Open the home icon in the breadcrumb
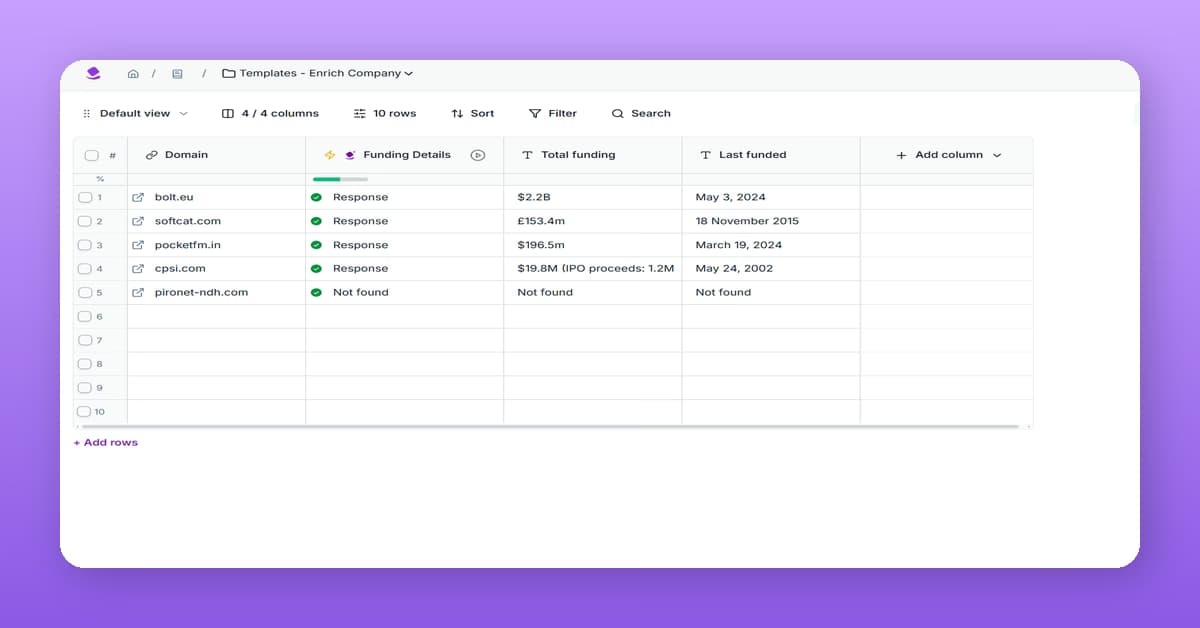The height and width of the screenshot is (628, 1200). click(133, 73)
